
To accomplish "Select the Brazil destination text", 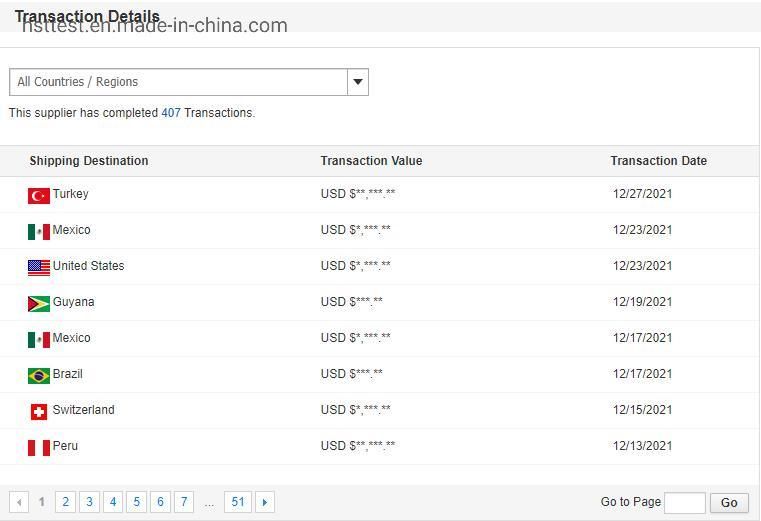I will [x=67, y=374].
